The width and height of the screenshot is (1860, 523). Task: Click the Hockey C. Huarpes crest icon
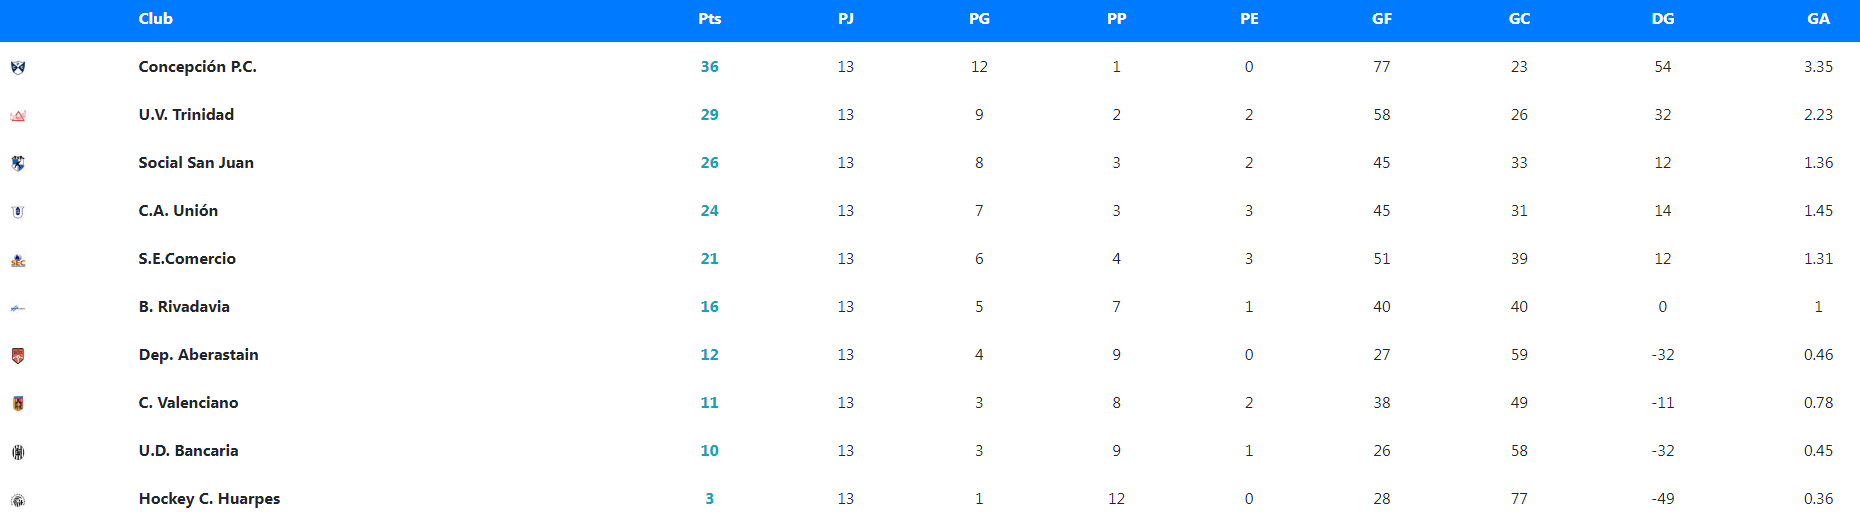[18, 500]
